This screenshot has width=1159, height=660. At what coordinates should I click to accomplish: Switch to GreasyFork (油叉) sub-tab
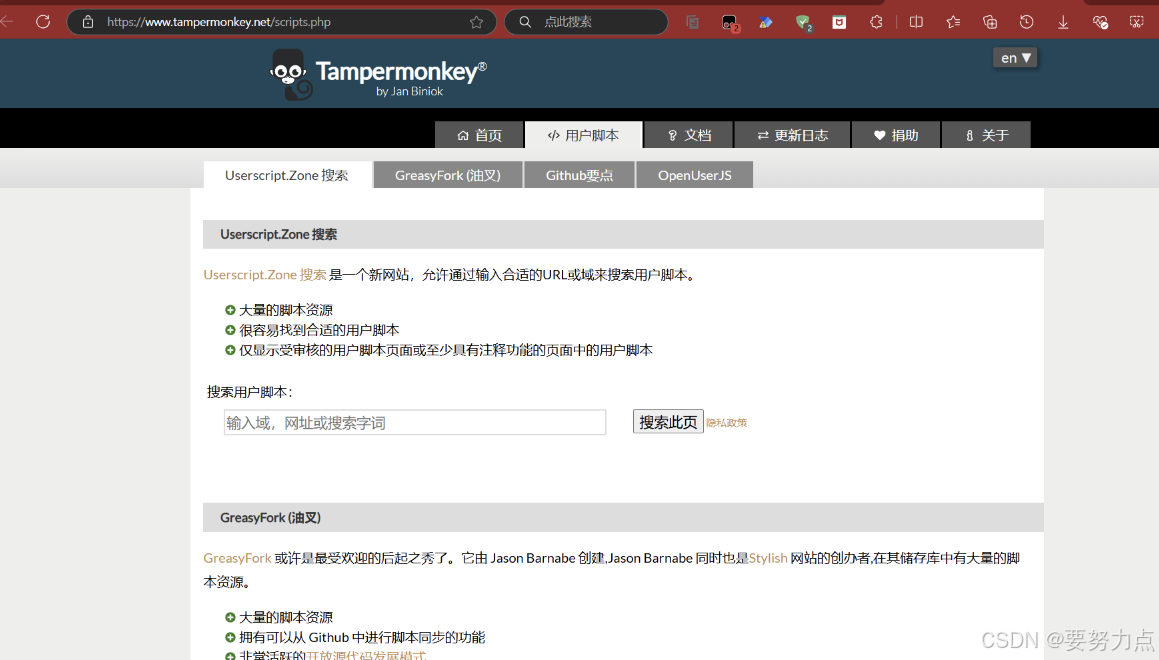(448, 175)
